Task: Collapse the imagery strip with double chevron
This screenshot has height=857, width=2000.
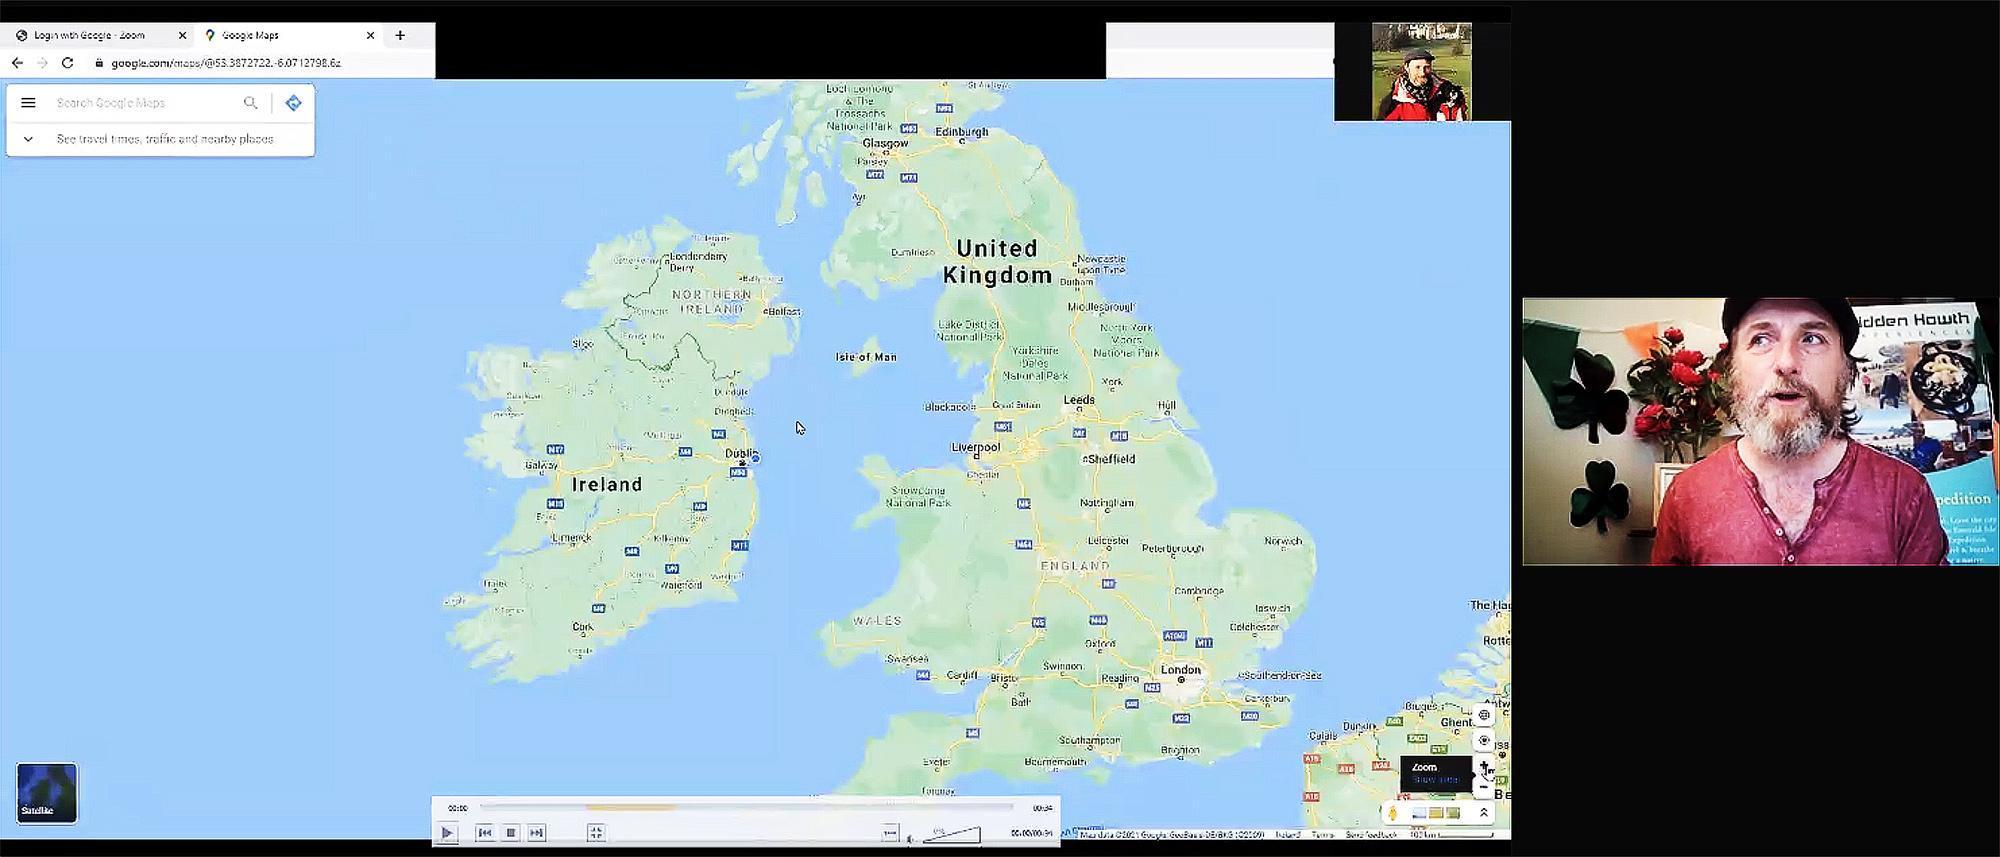Action: [x=1484, y=813]
